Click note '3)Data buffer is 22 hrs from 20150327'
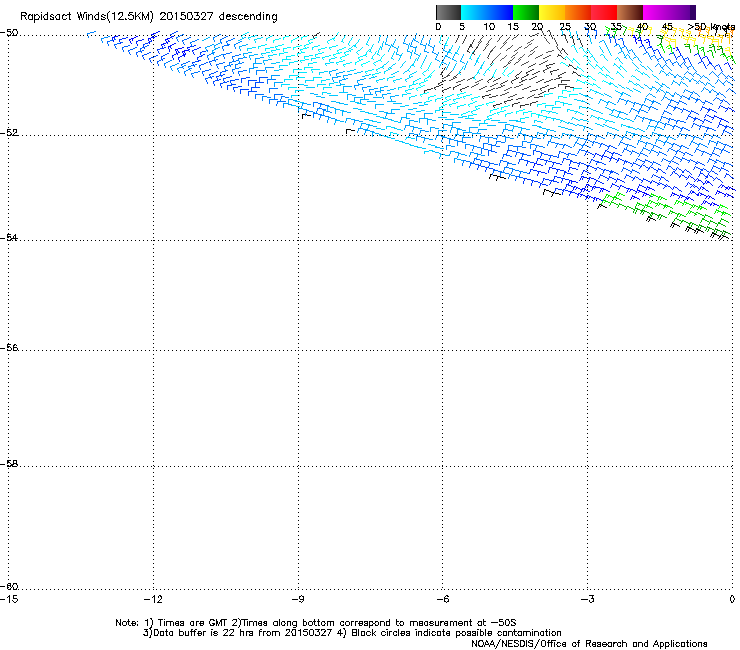Viewport: 740px width, 650px height. [237, 633]
